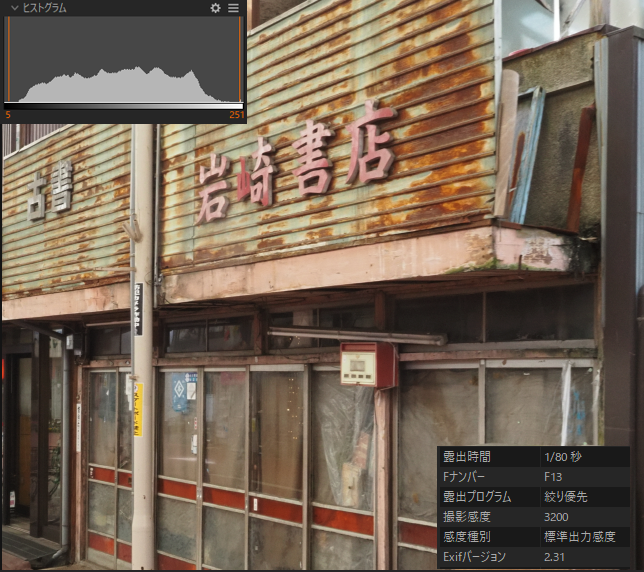
Task: Select the 感度種別 label
Action: point(467,537)
